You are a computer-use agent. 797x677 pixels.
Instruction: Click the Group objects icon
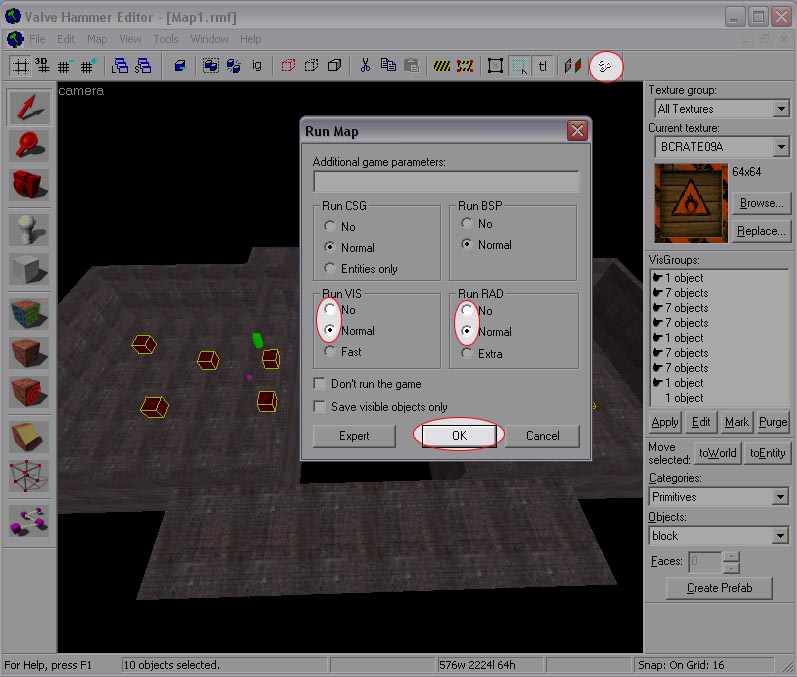pyautogui.click(x=211, y=66)
